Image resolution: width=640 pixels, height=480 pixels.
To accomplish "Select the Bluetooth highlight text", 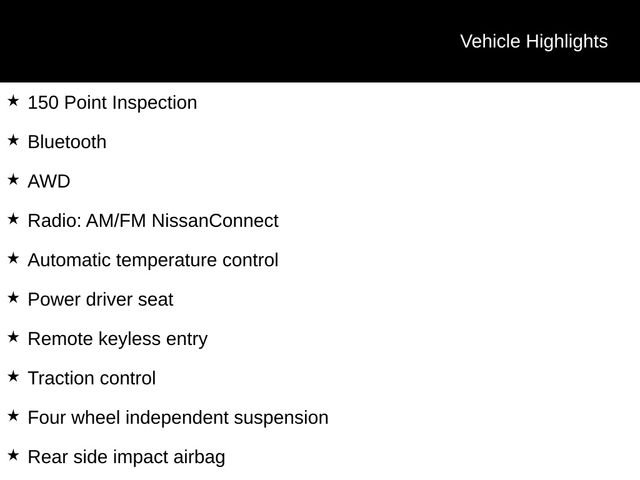I will pyautogui.click(x=67, y=142).
